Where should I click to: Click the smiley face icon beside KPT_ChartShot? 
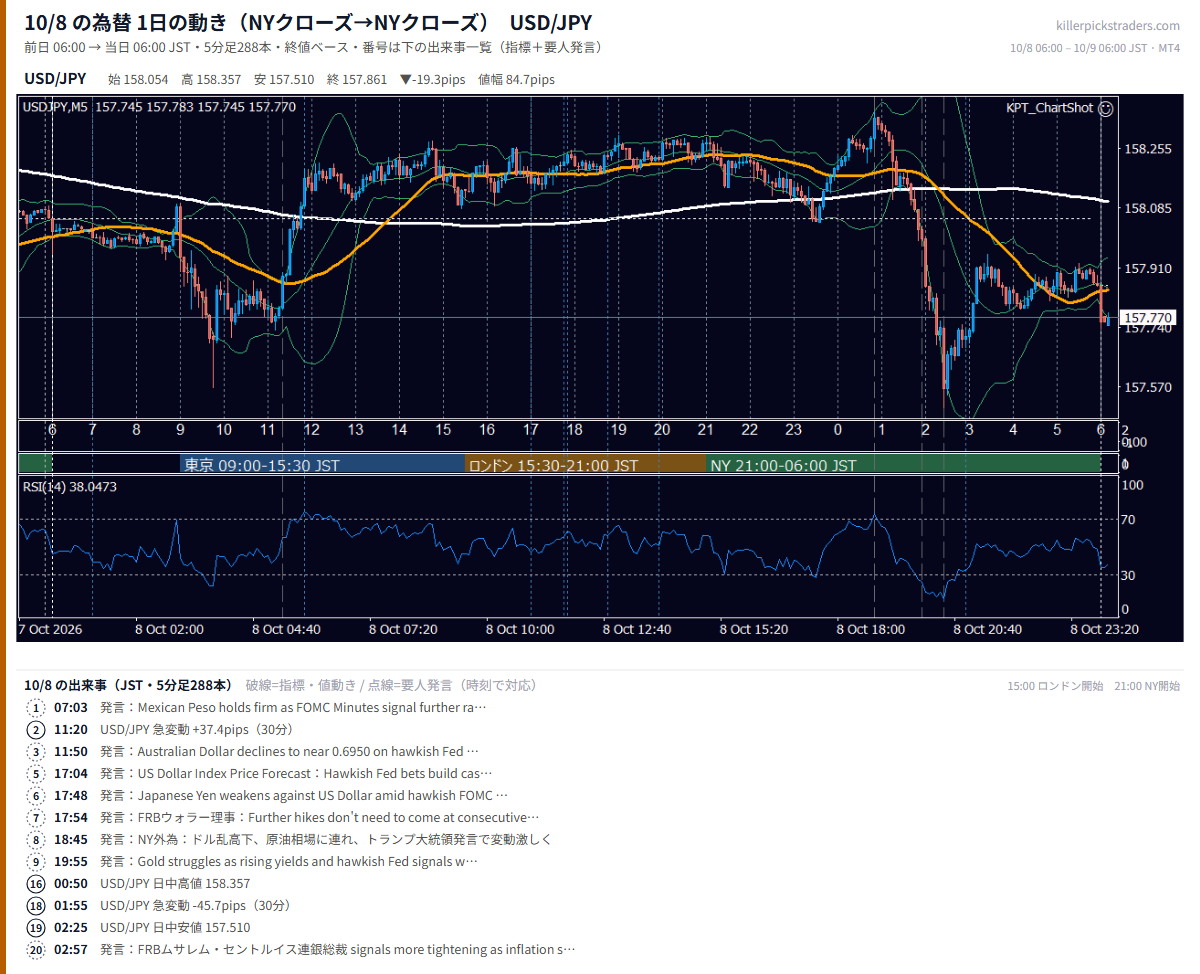[1105, 108]
